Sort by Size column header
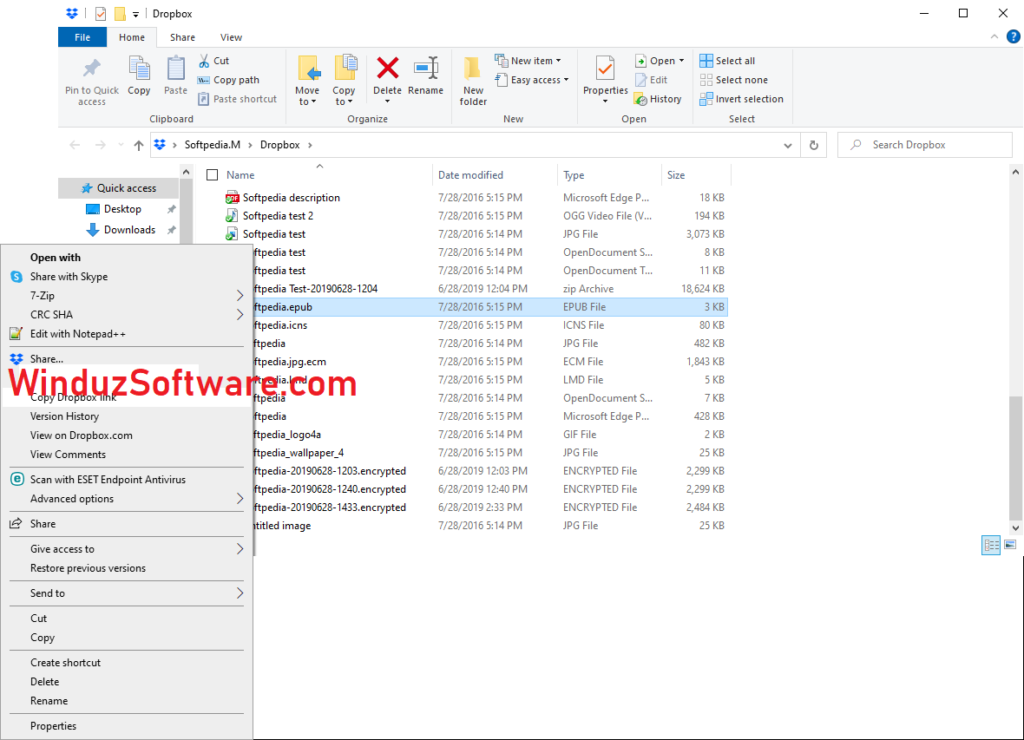 tap(696, 175)
